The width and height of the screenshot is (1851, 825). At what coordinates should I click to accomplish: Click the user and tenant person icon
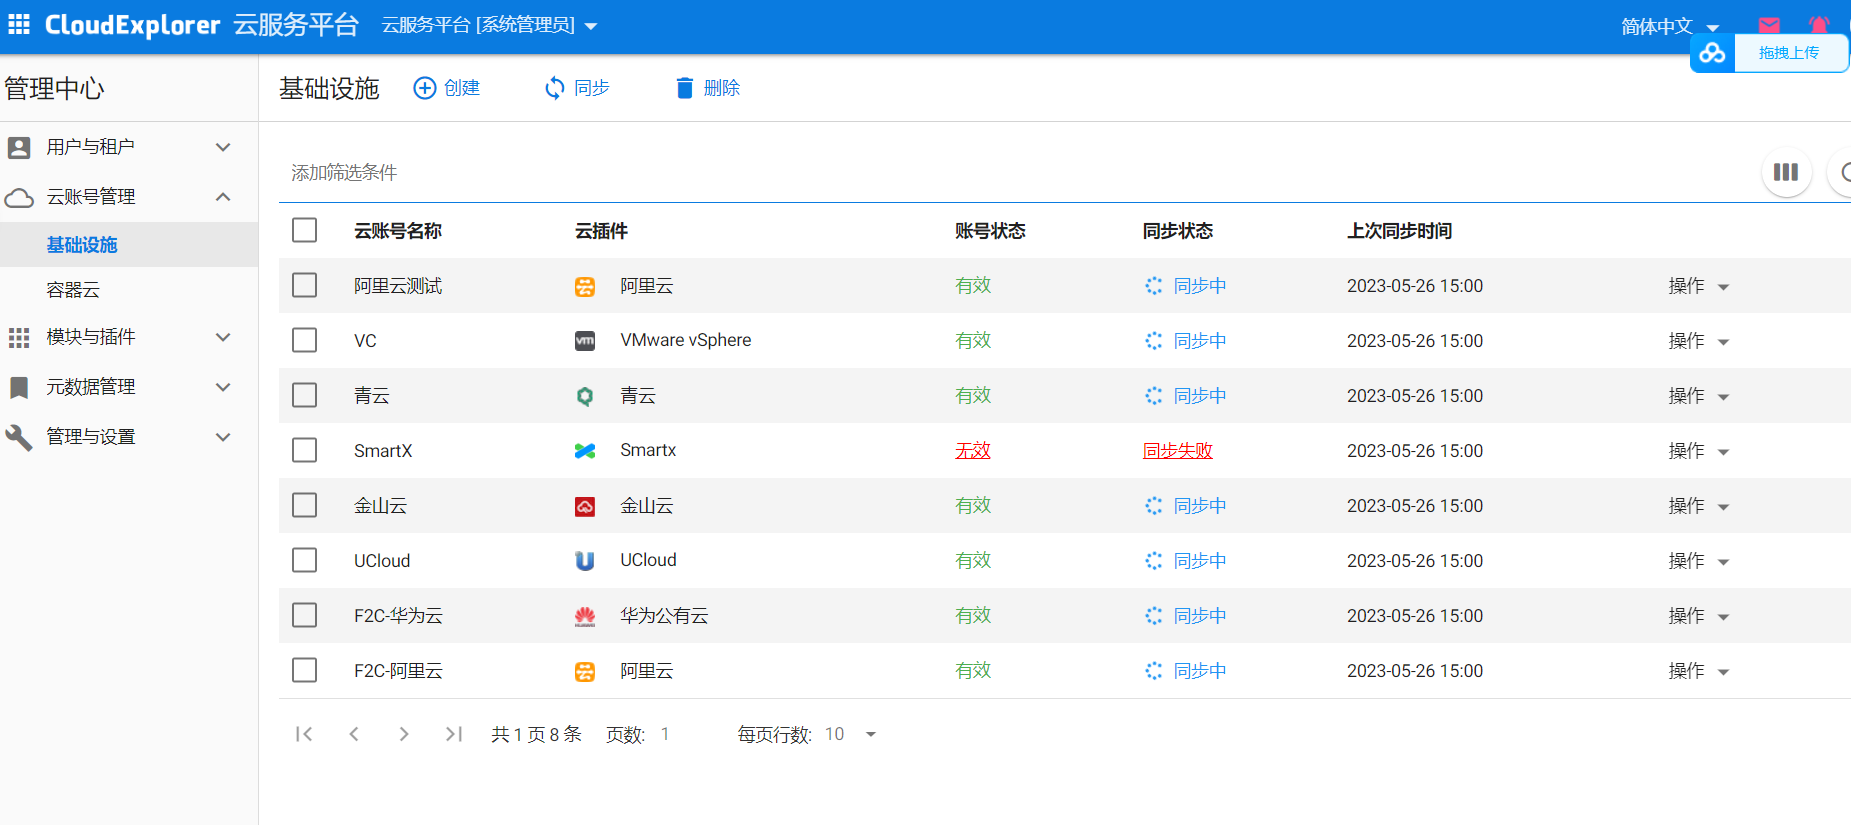(19, 147)
